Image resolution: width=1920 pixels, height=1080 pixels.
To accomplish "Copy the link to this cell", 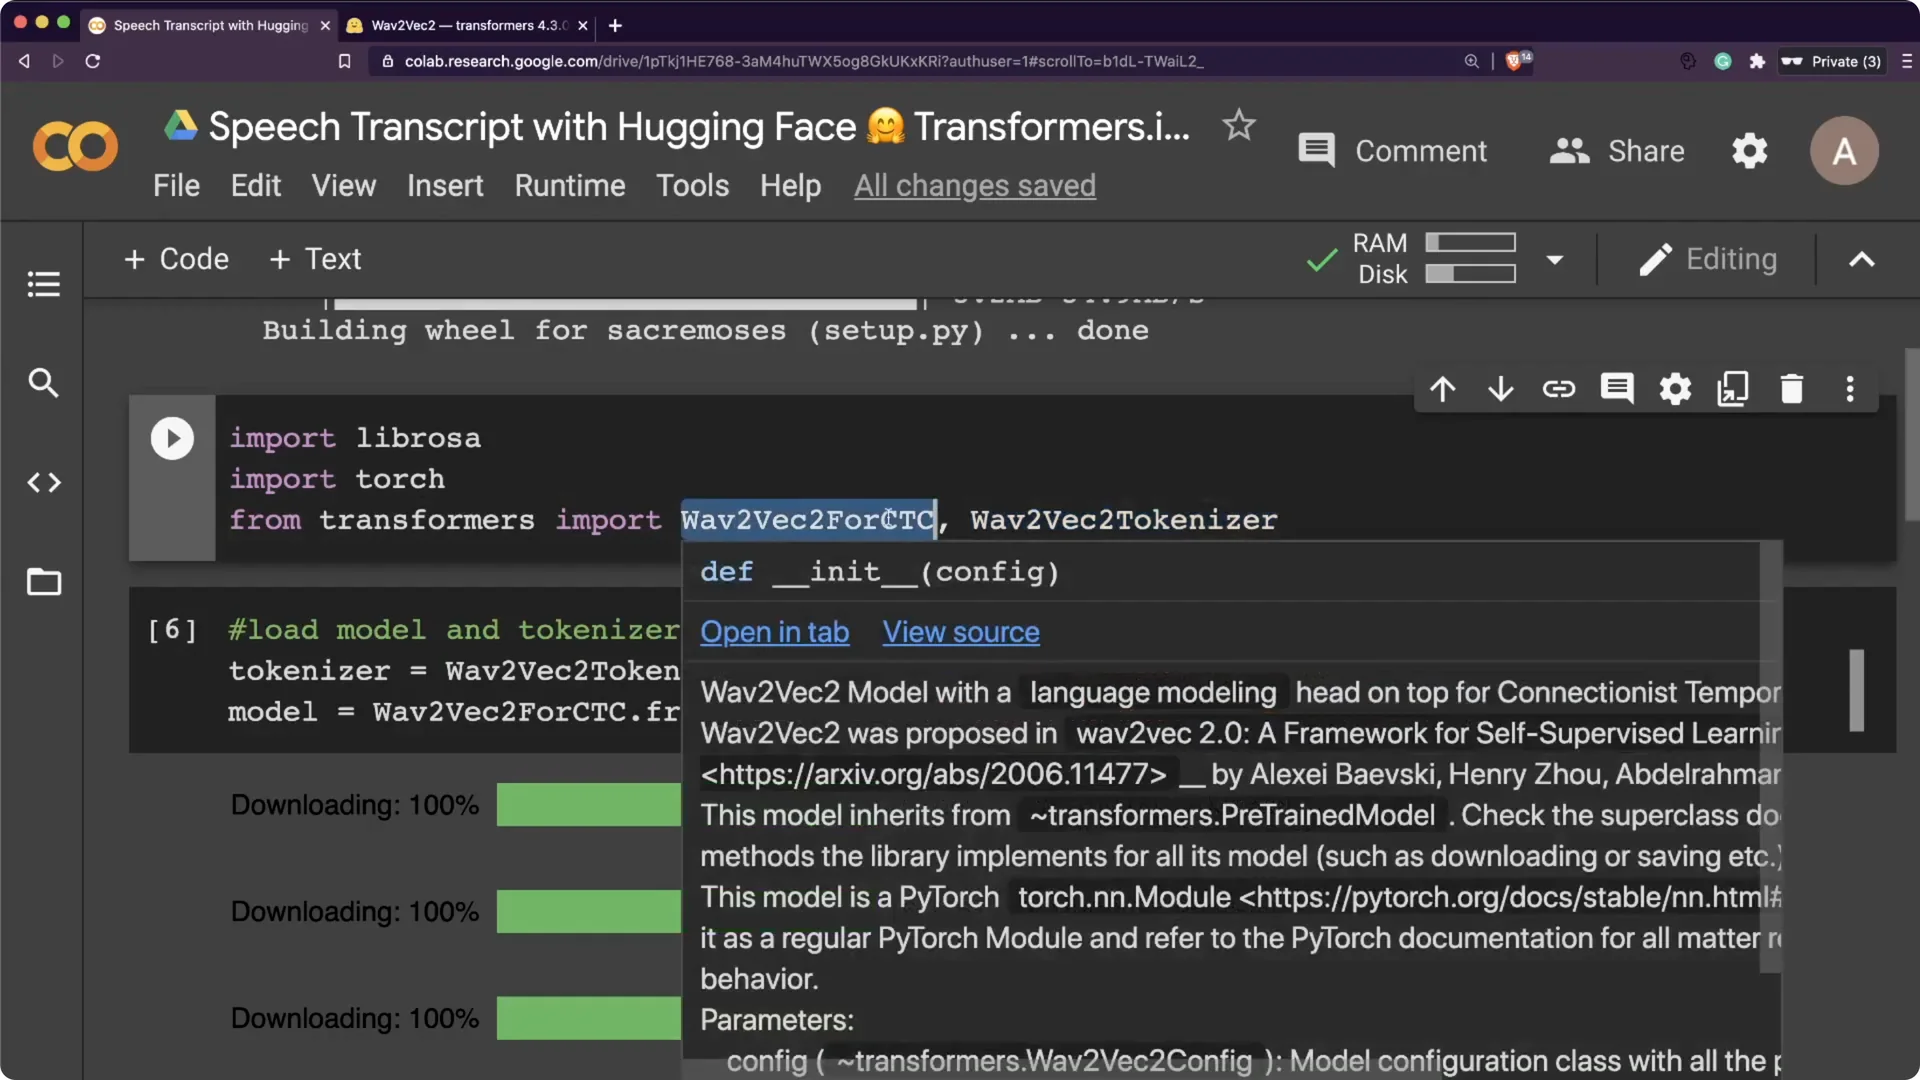I will tap(1559, 389).
